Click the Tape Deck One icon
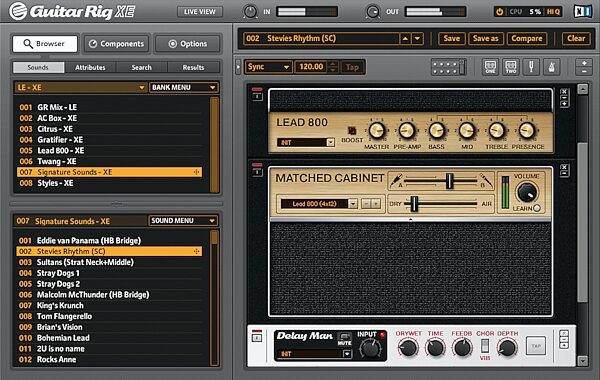The image size is (600, 380). coord(490,67)
